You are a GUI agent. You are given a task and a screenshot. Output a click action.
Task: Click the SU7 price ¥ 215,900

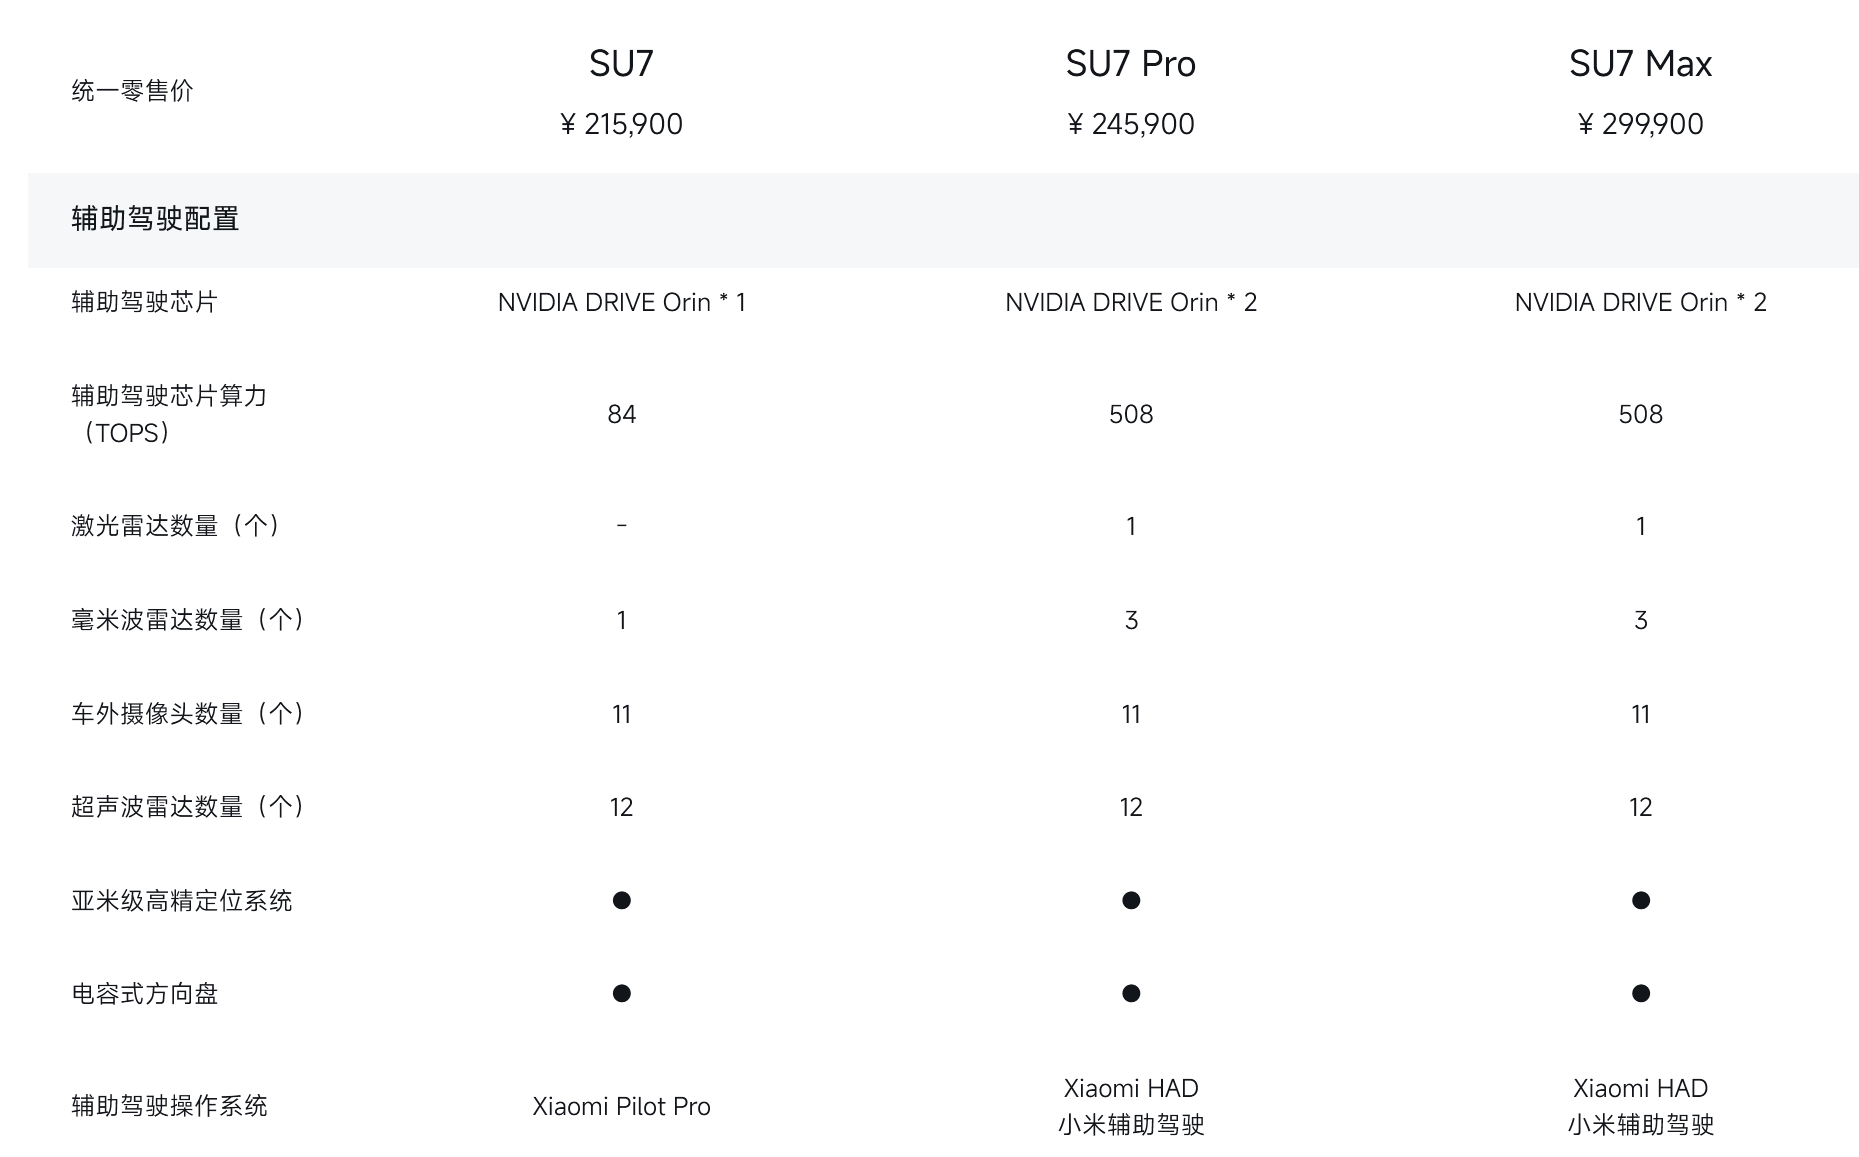coord(621,124)
